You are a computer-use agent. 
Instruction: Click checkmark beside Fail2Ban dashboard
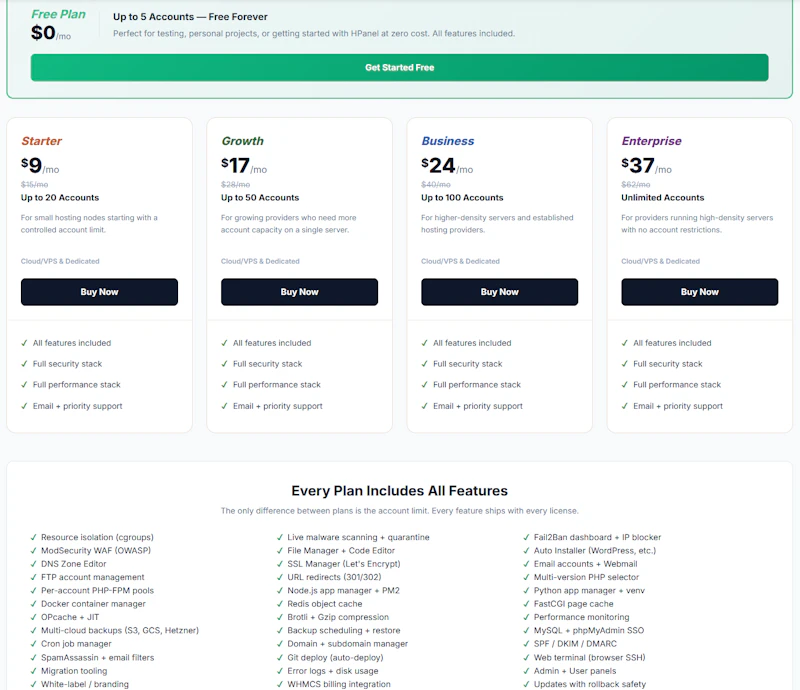click(526, 537)
